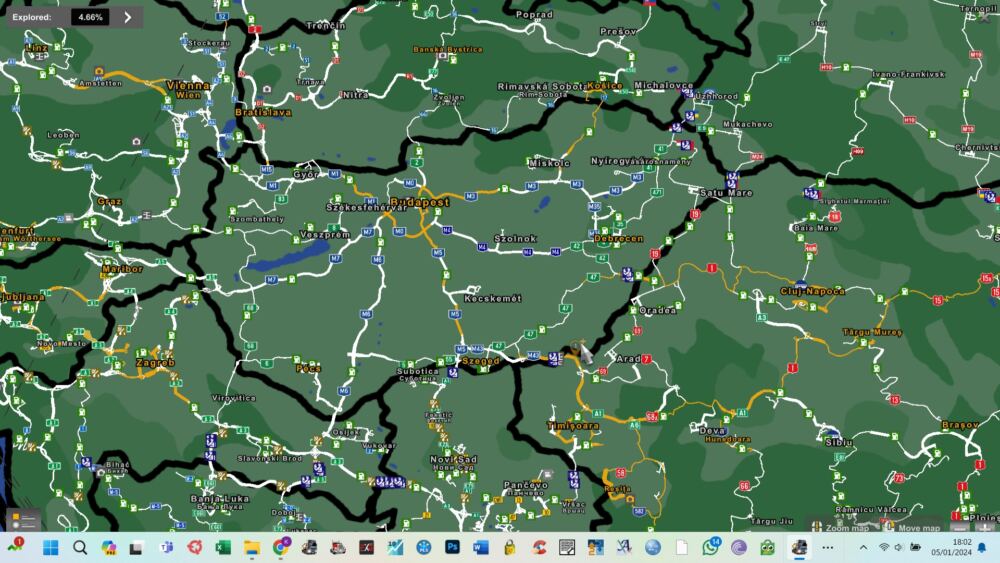The image size is (1000, 563).
Task: Open WhatsApp from the taskbar
Action: 710,547
